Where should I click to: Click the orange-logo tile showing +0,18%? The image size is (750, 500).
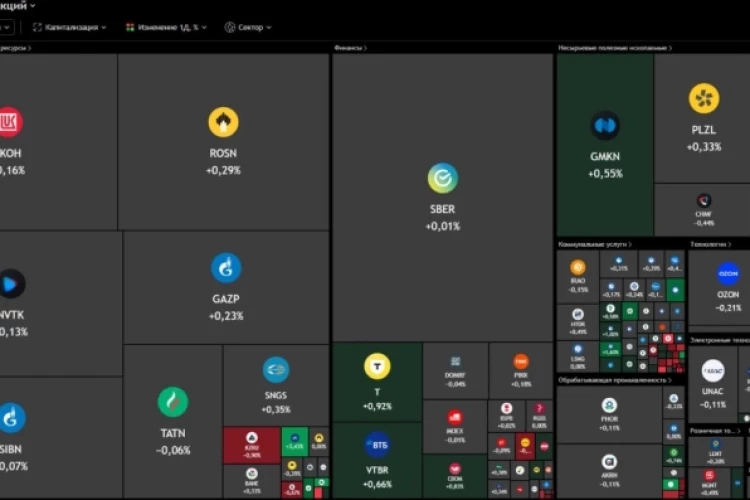(521, 371)
